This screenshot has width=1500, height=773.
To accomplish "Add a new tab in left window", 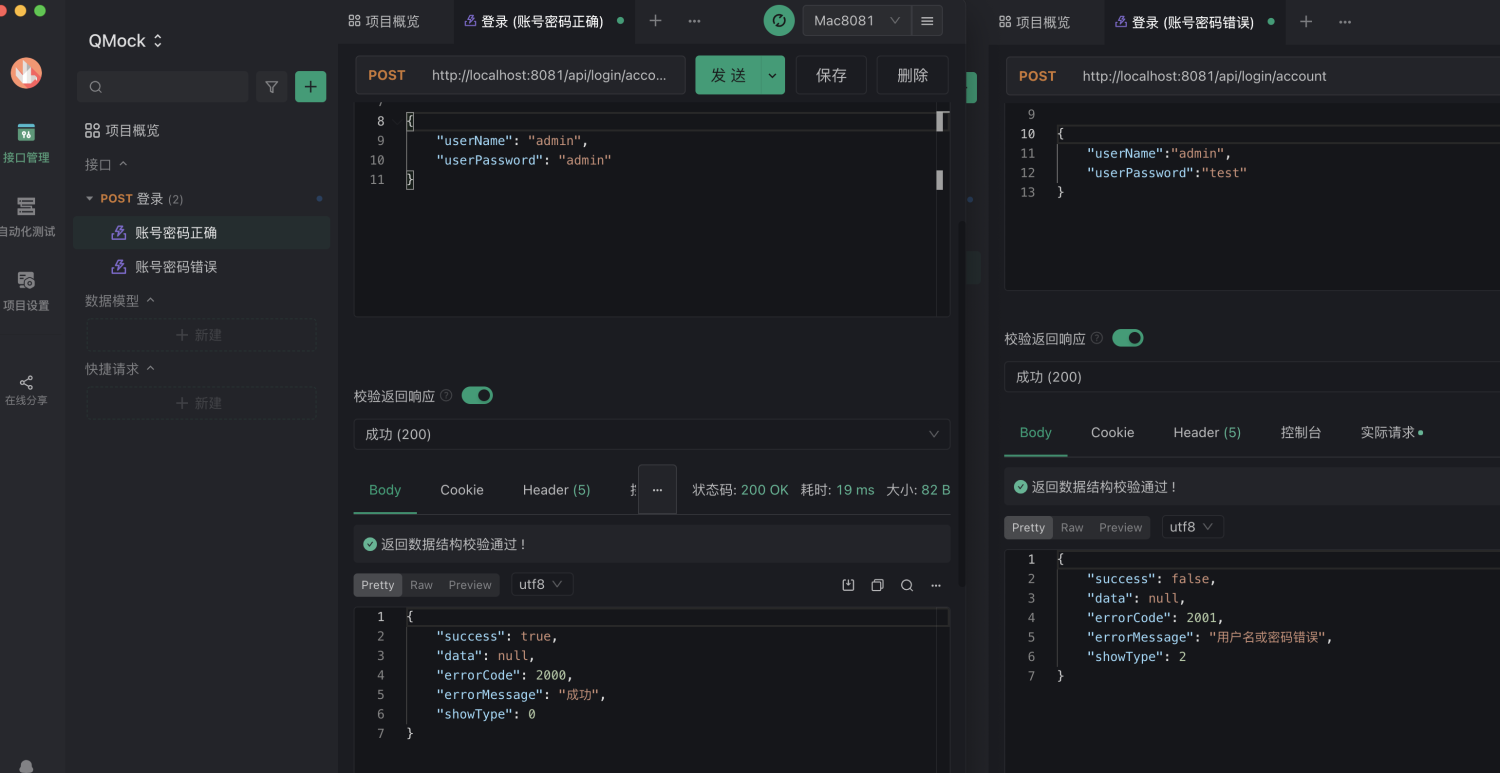I will (655, 21).
